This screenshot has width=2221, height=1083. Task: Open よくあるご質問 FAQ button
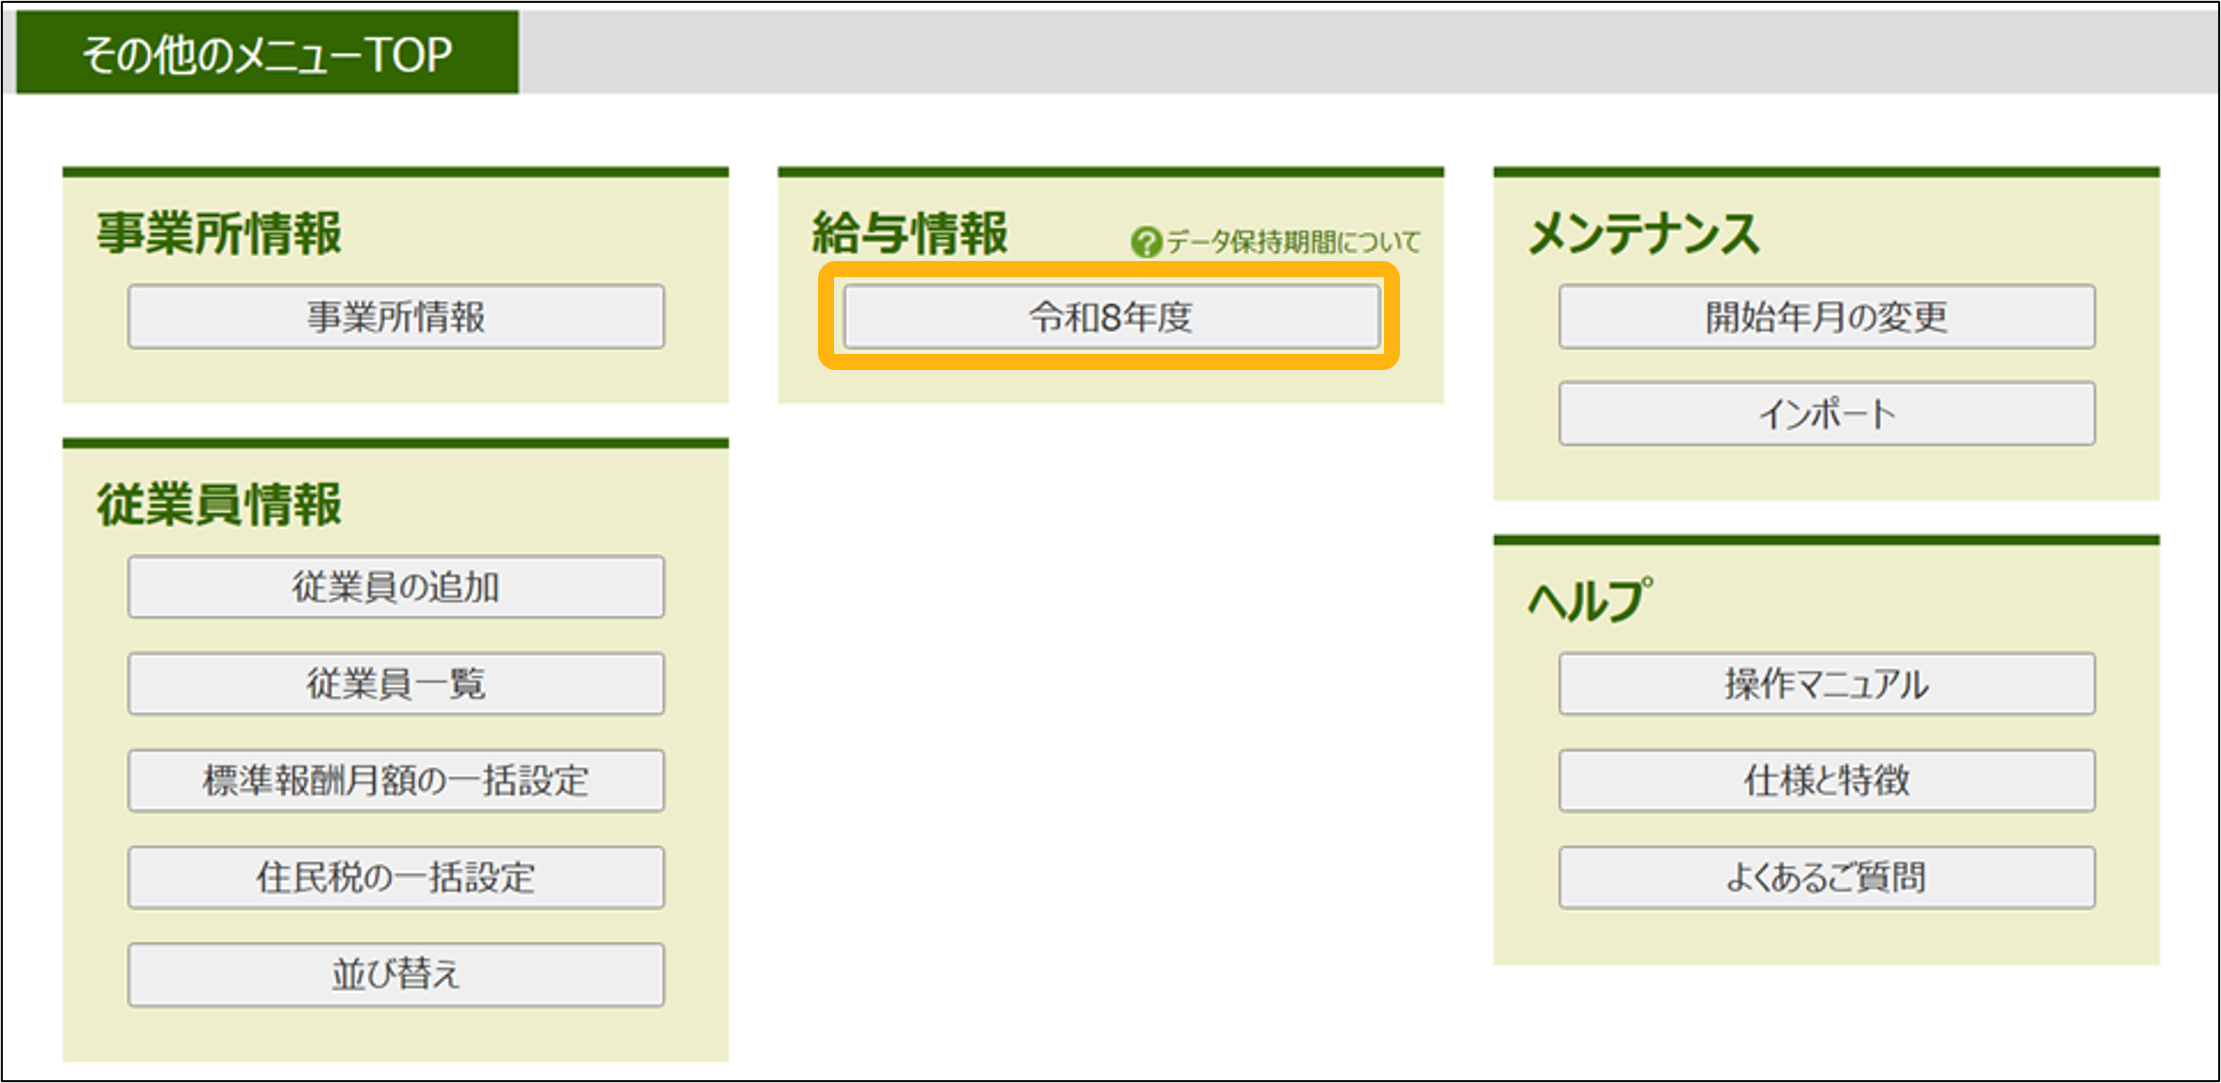[1826, 878]
